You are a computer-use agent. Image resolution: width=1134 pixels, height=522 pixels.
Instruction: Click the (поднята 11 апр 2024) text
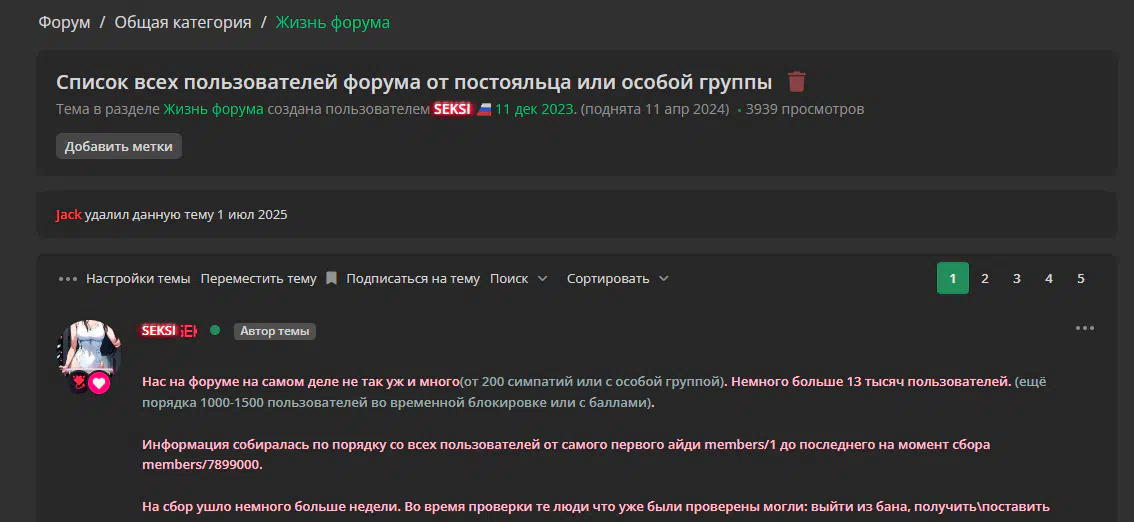(x=655, y=109)
